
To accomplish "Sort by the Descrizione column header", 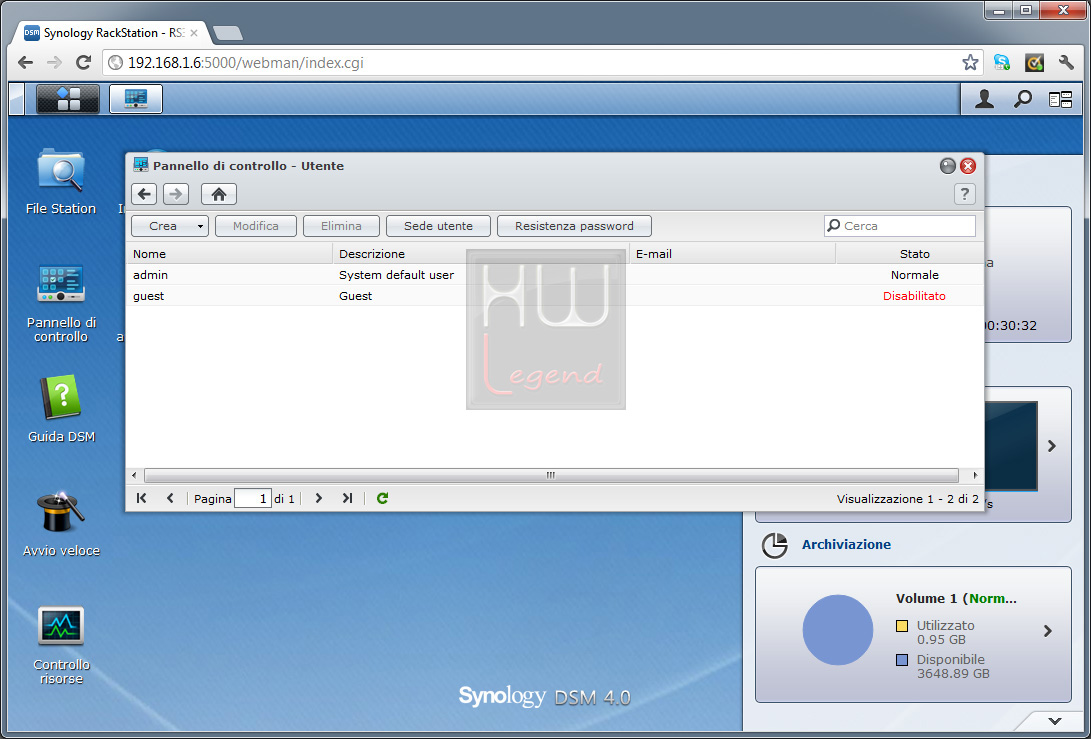I will tap(481, 254).
